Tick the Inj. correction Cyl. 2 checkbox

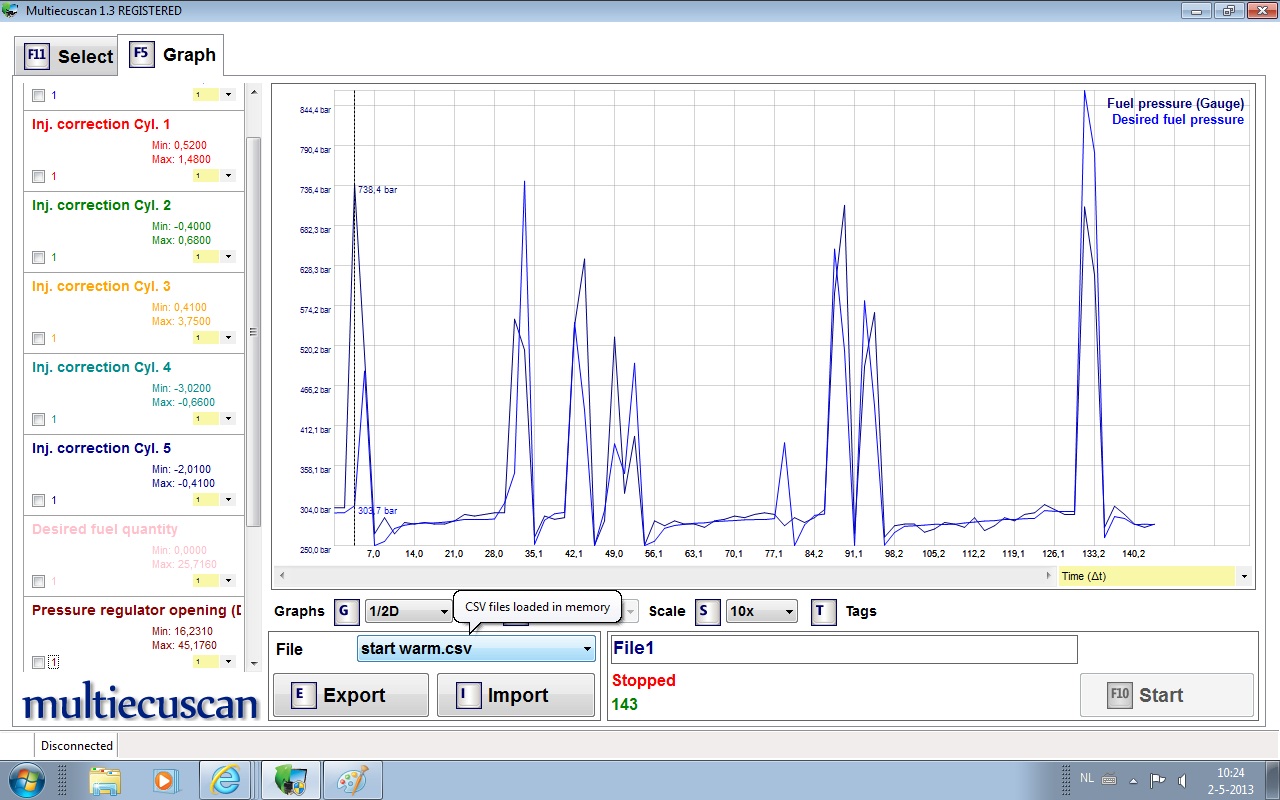tap(38, 257)
